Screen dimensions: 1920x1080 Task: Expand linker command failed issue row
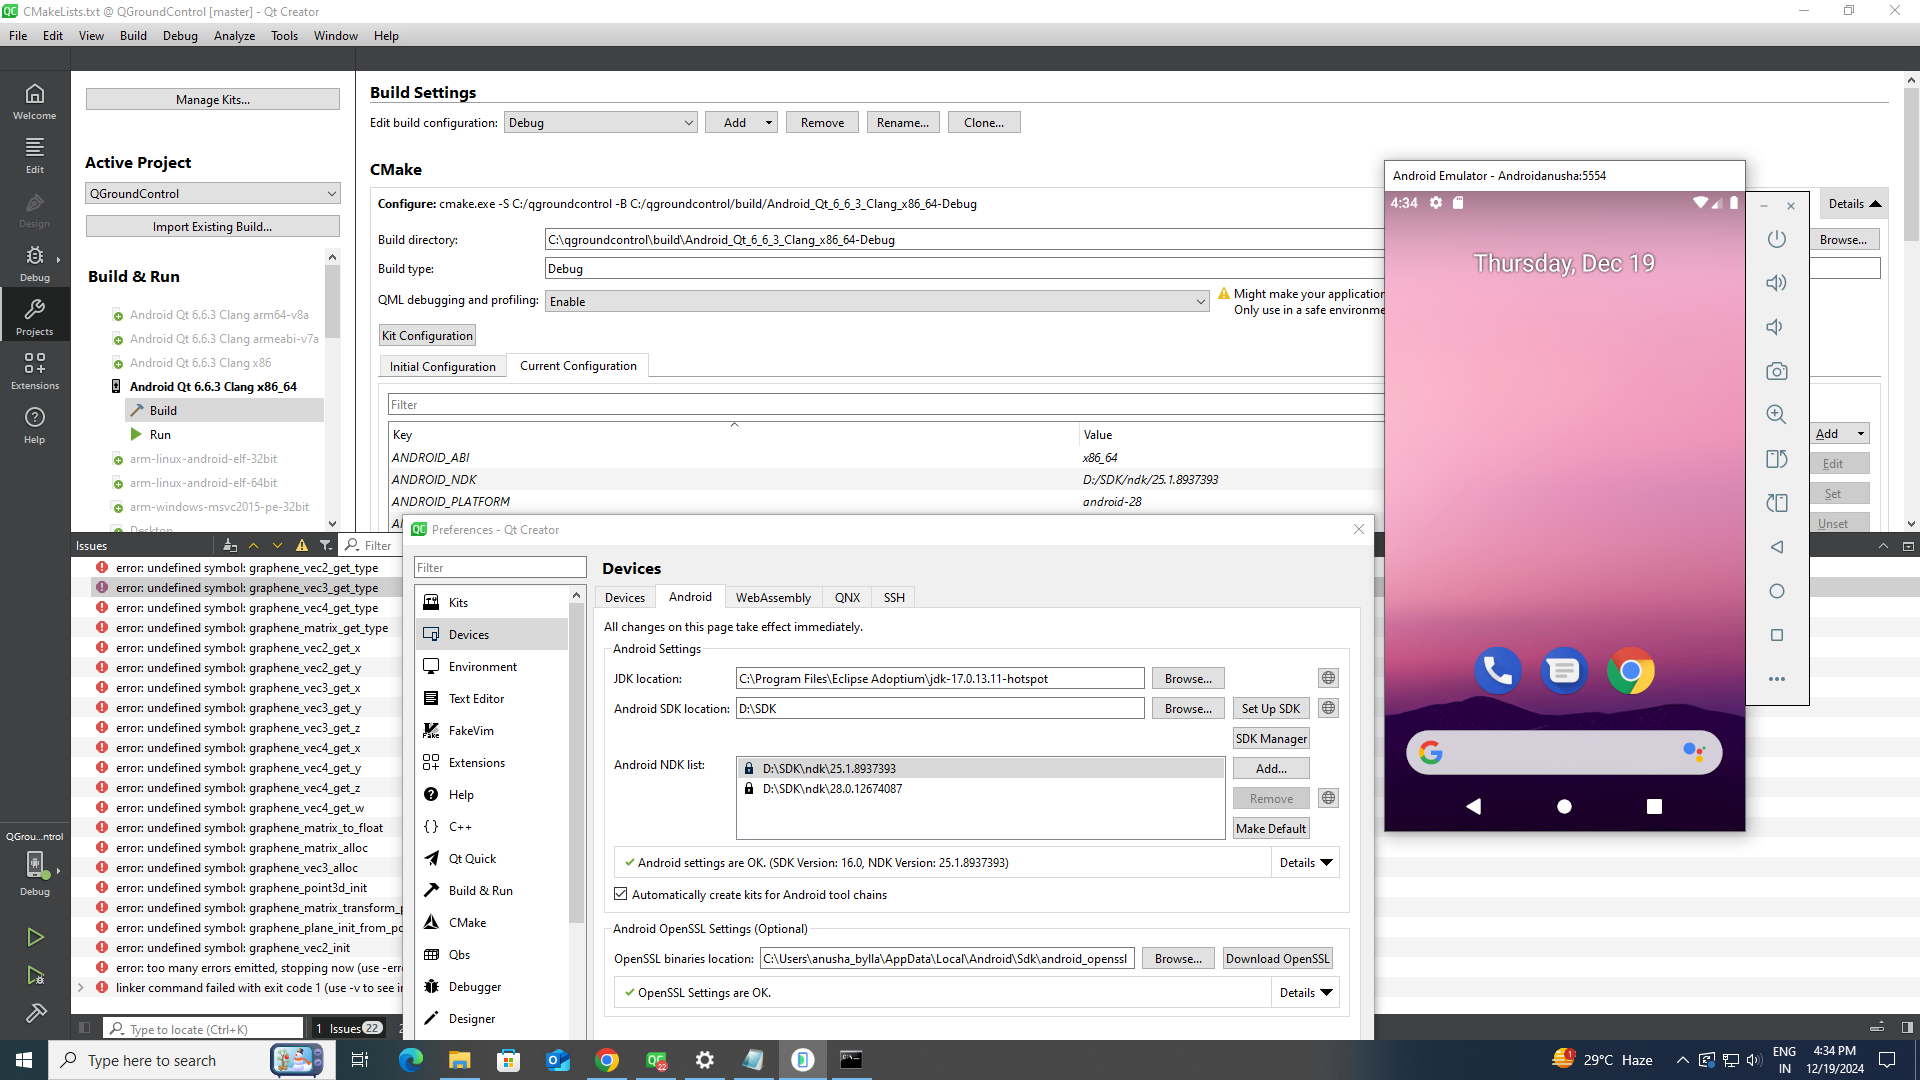[80, 988]
